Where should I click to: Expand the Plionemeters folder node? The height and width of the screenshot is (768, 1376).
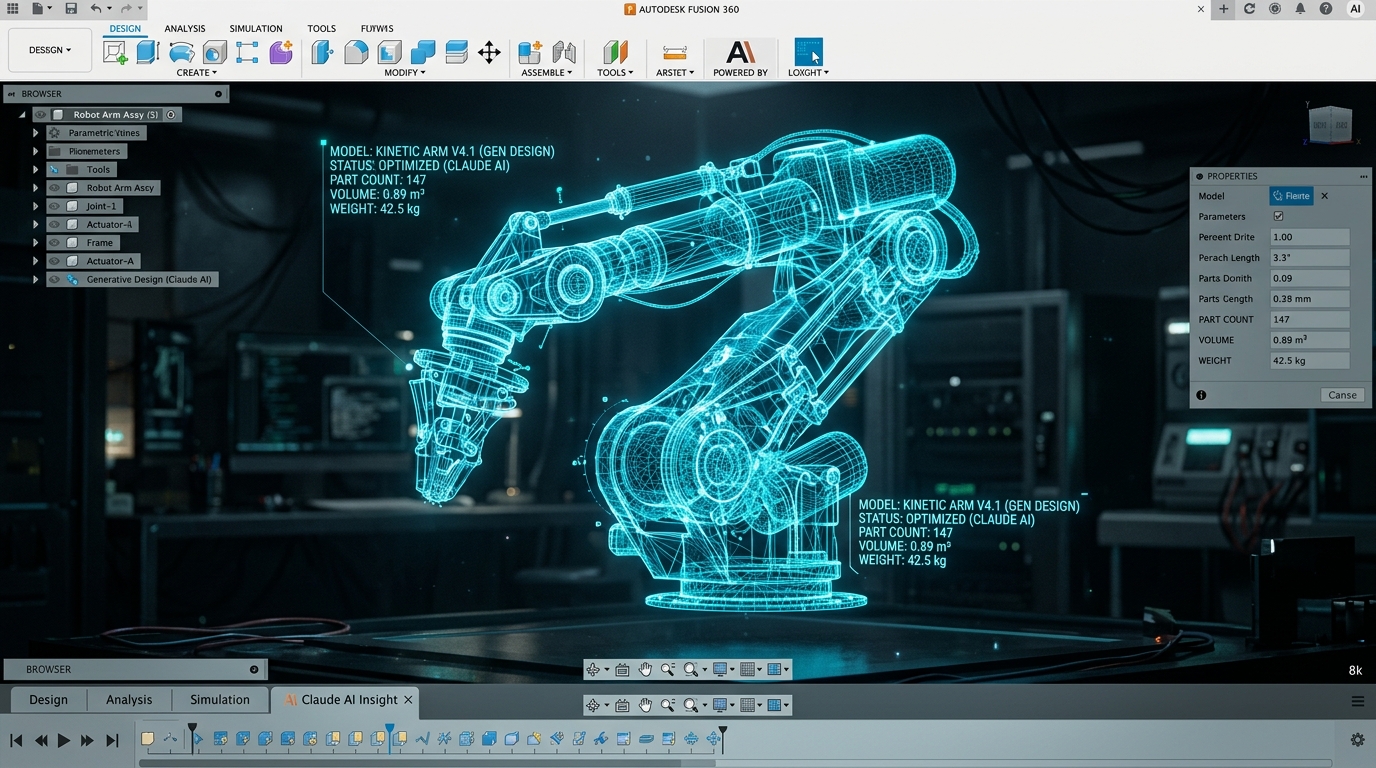pos(35,152)
